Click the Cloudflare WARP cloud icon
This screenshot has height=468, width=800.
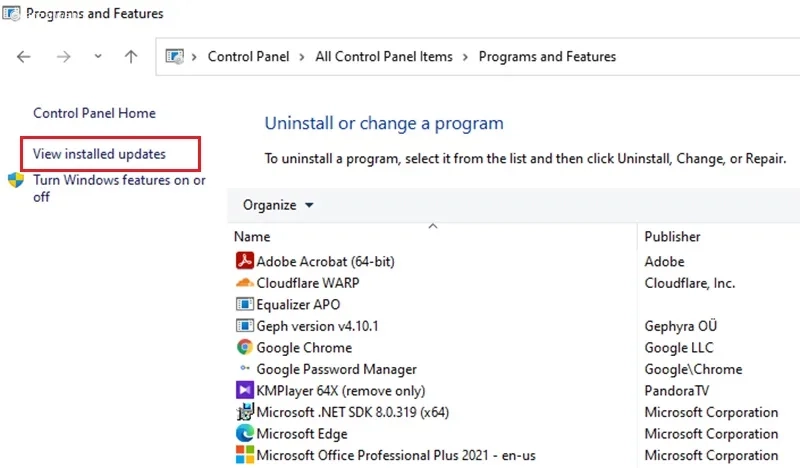coord(245,283)
